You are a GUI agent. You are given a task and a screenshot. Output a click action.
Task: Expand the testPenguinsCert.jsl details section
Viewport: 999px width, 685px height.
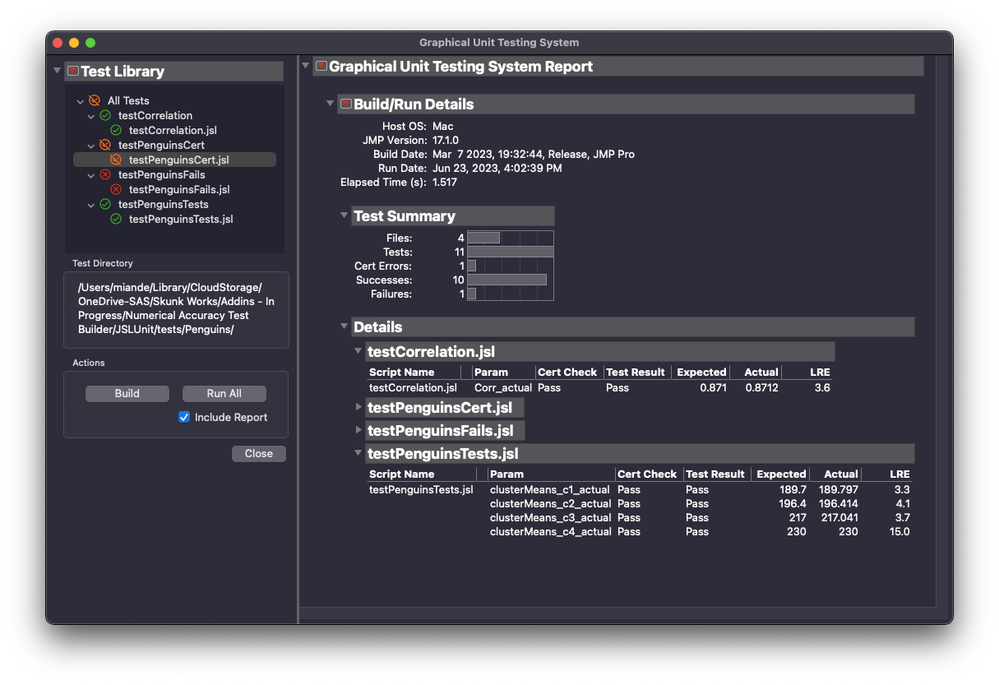(359, 407)
